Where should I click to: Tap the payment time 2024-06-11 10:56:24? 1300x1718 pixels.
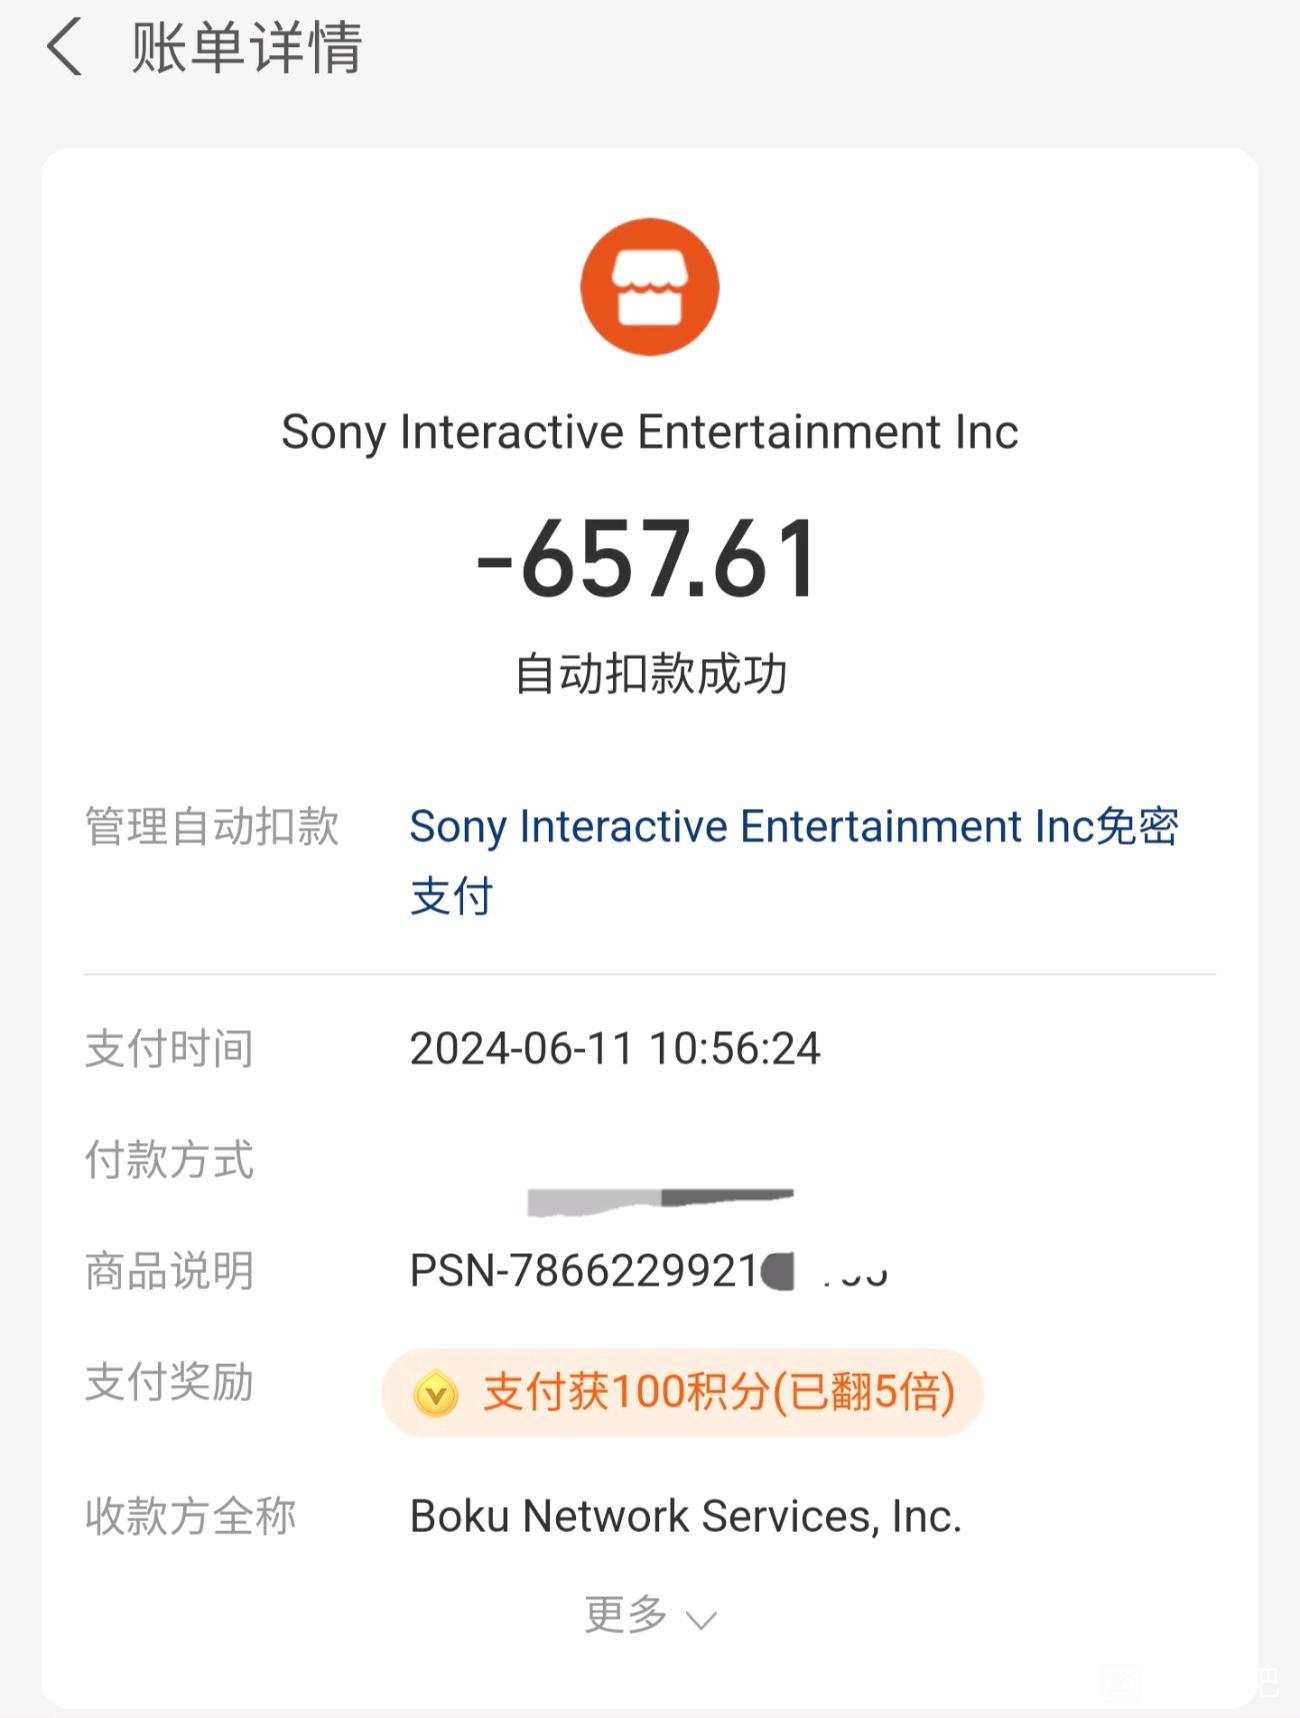click(x=615, y=1049)
